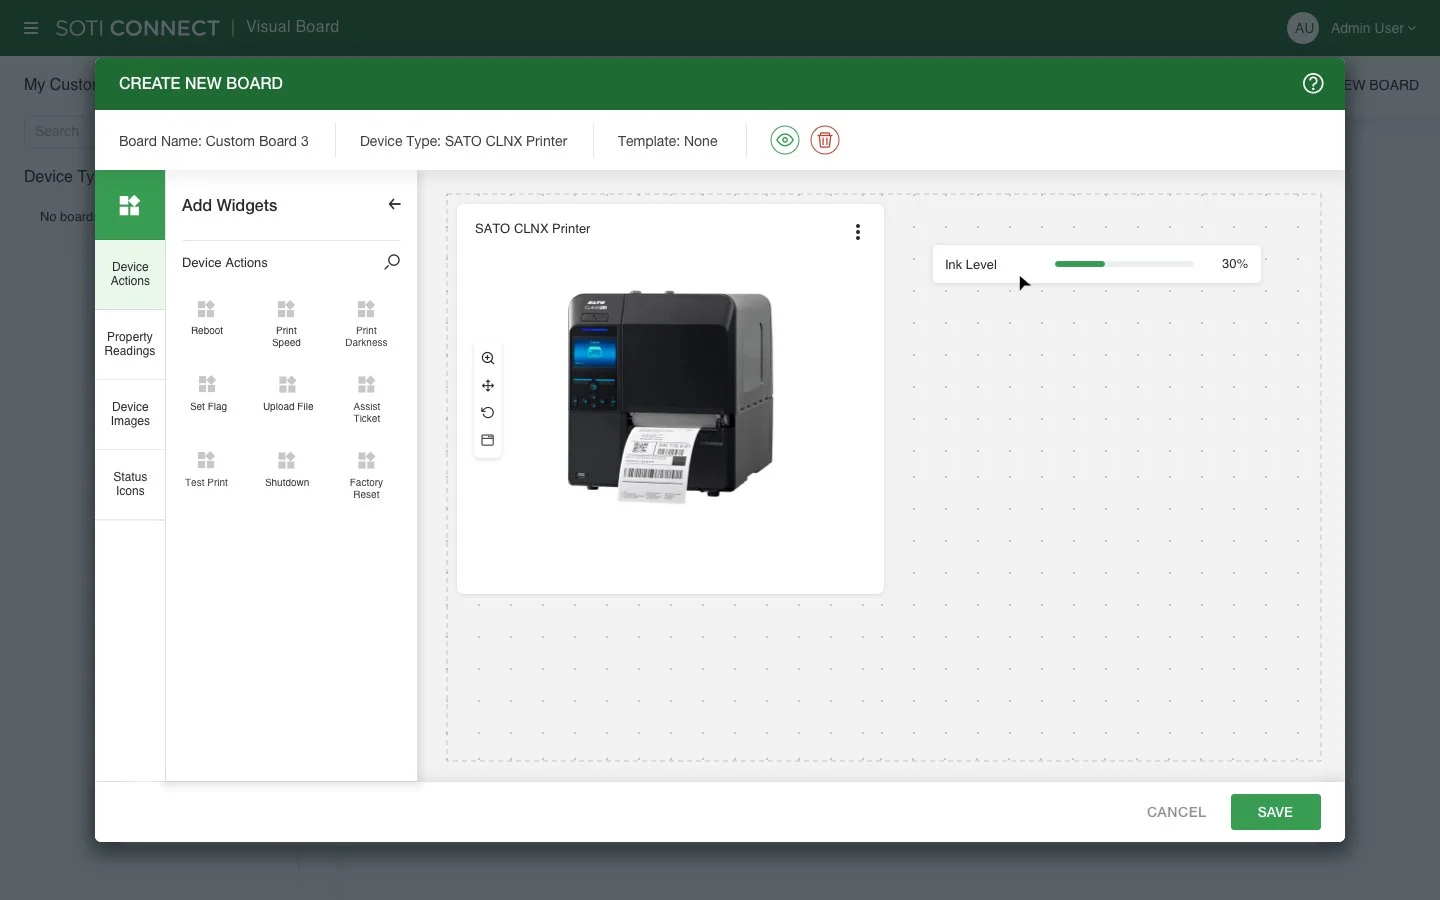This screenshot has width=1440, height=900.
Task: Select the Test Print widget
Action: point(206,470)
